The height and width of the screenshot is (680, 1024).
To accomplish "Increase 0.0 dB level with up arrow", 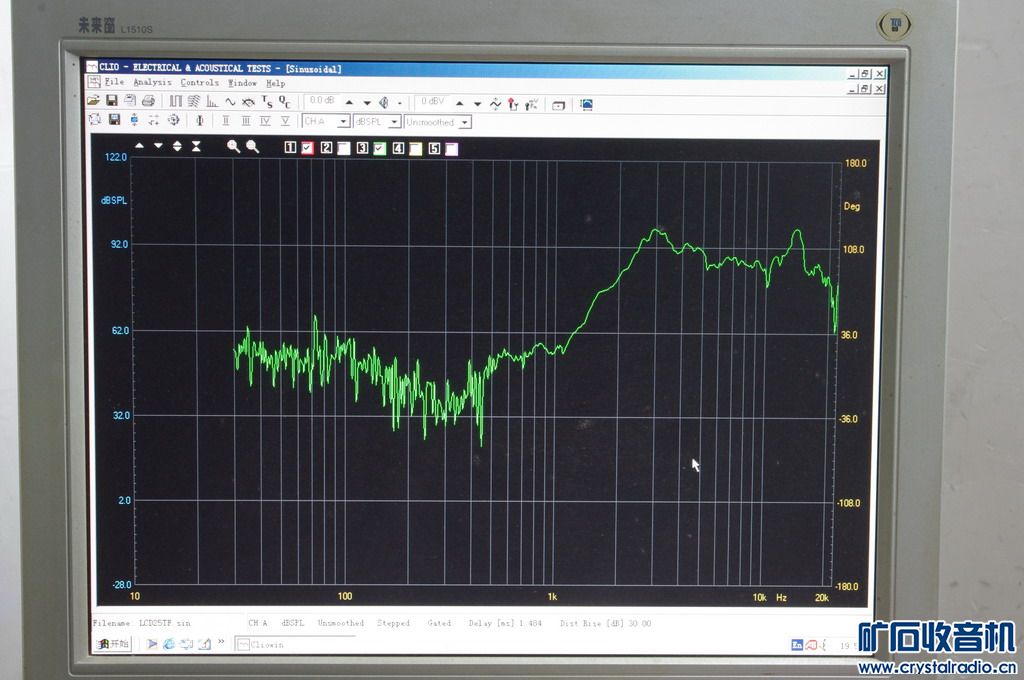I will pos(349,103).
